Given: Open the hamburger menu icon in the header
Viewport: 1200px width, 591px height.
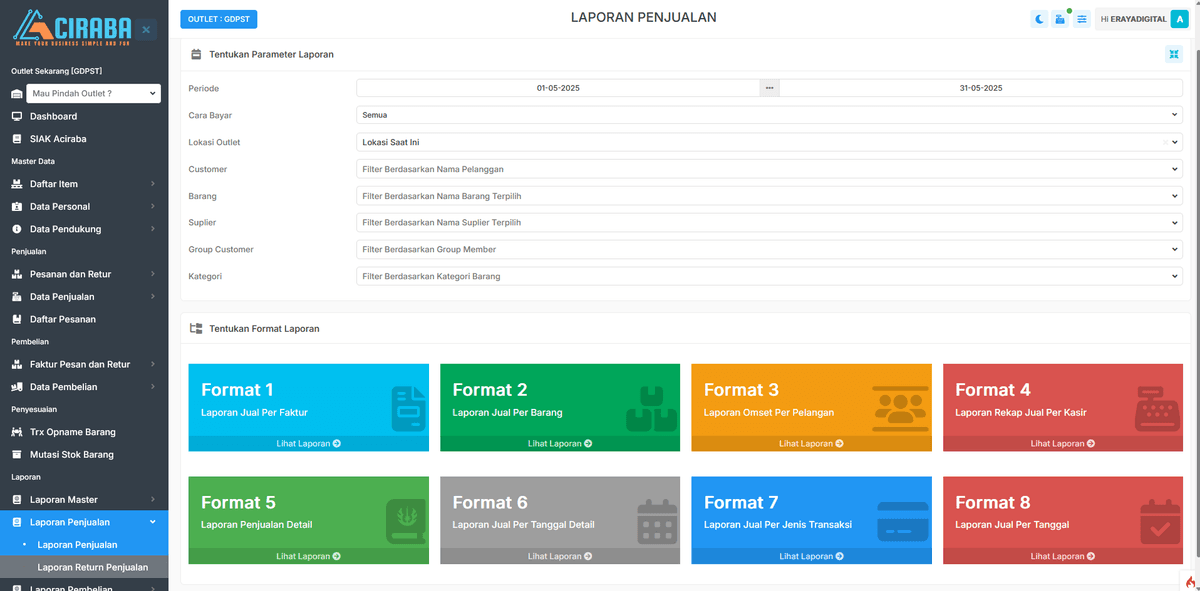Looking at the screenshot, I should point(1081,19).
